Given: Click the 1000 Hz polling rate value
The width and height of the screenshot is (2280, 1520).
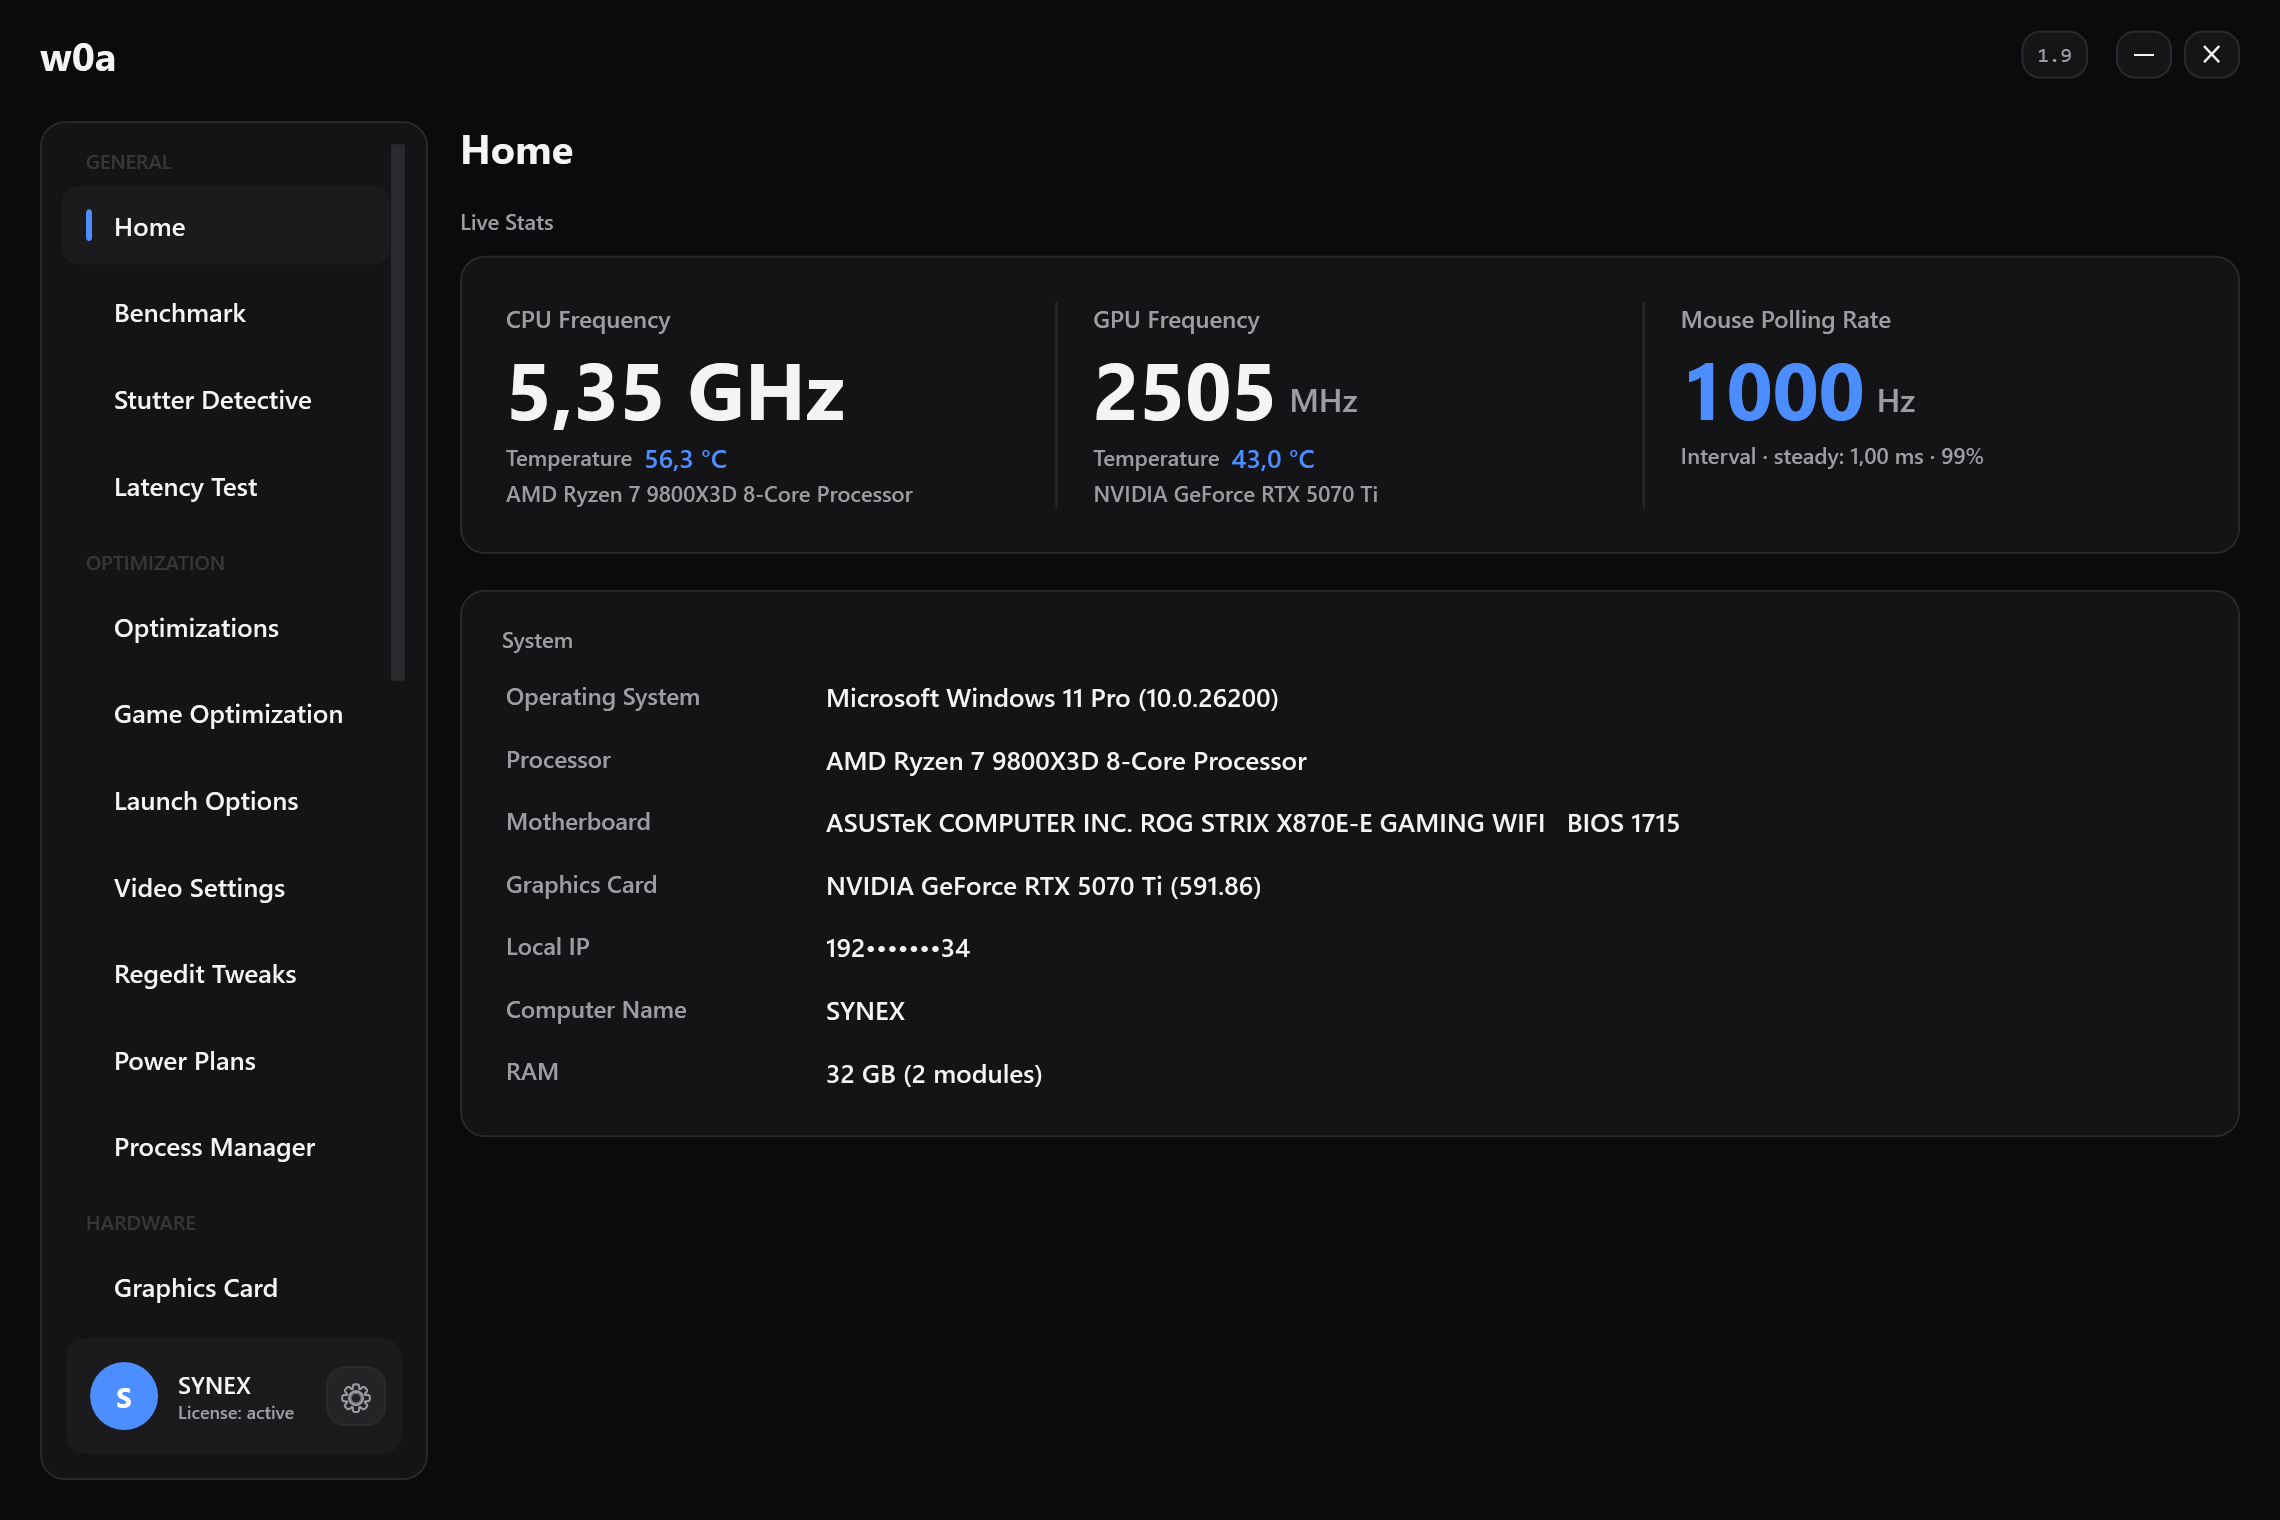Looking at the screenshot, I should click(x=1799, y=393).
